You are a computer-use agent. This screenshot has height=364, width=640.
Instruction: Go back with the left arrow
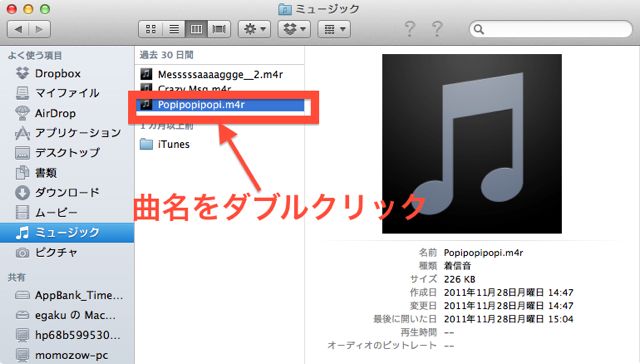[x=18, y=29]
